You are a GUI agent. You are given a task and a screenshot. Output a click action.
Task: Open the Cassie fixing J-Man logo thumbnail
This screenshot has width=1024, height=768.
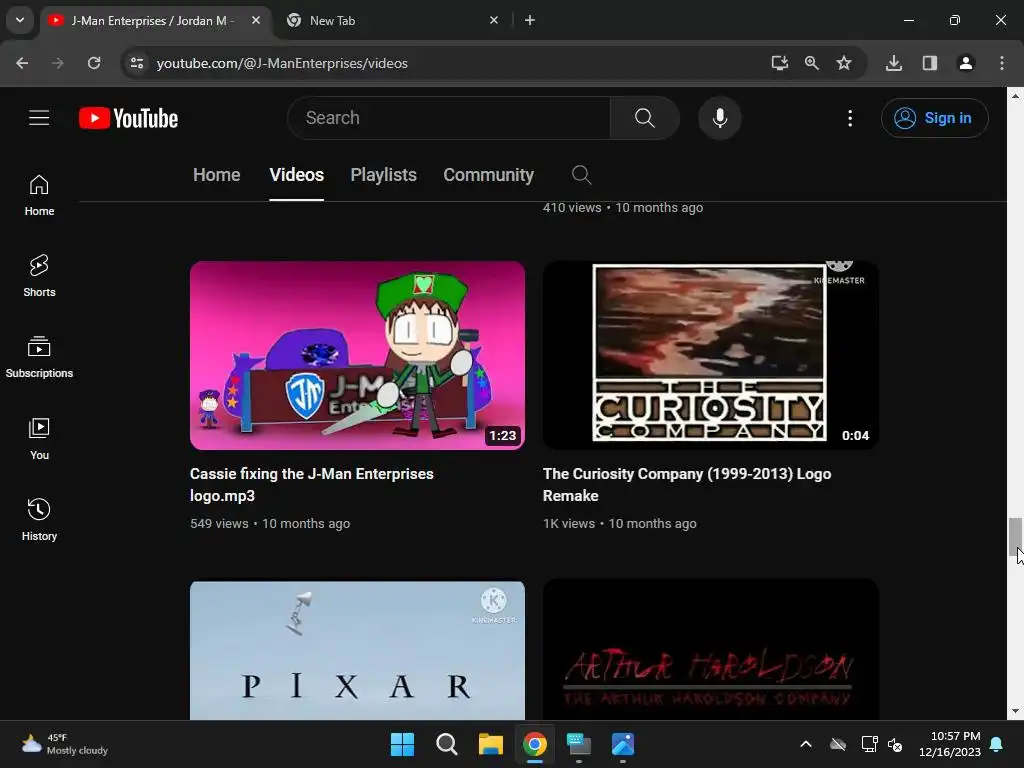[x=357, y=355]
